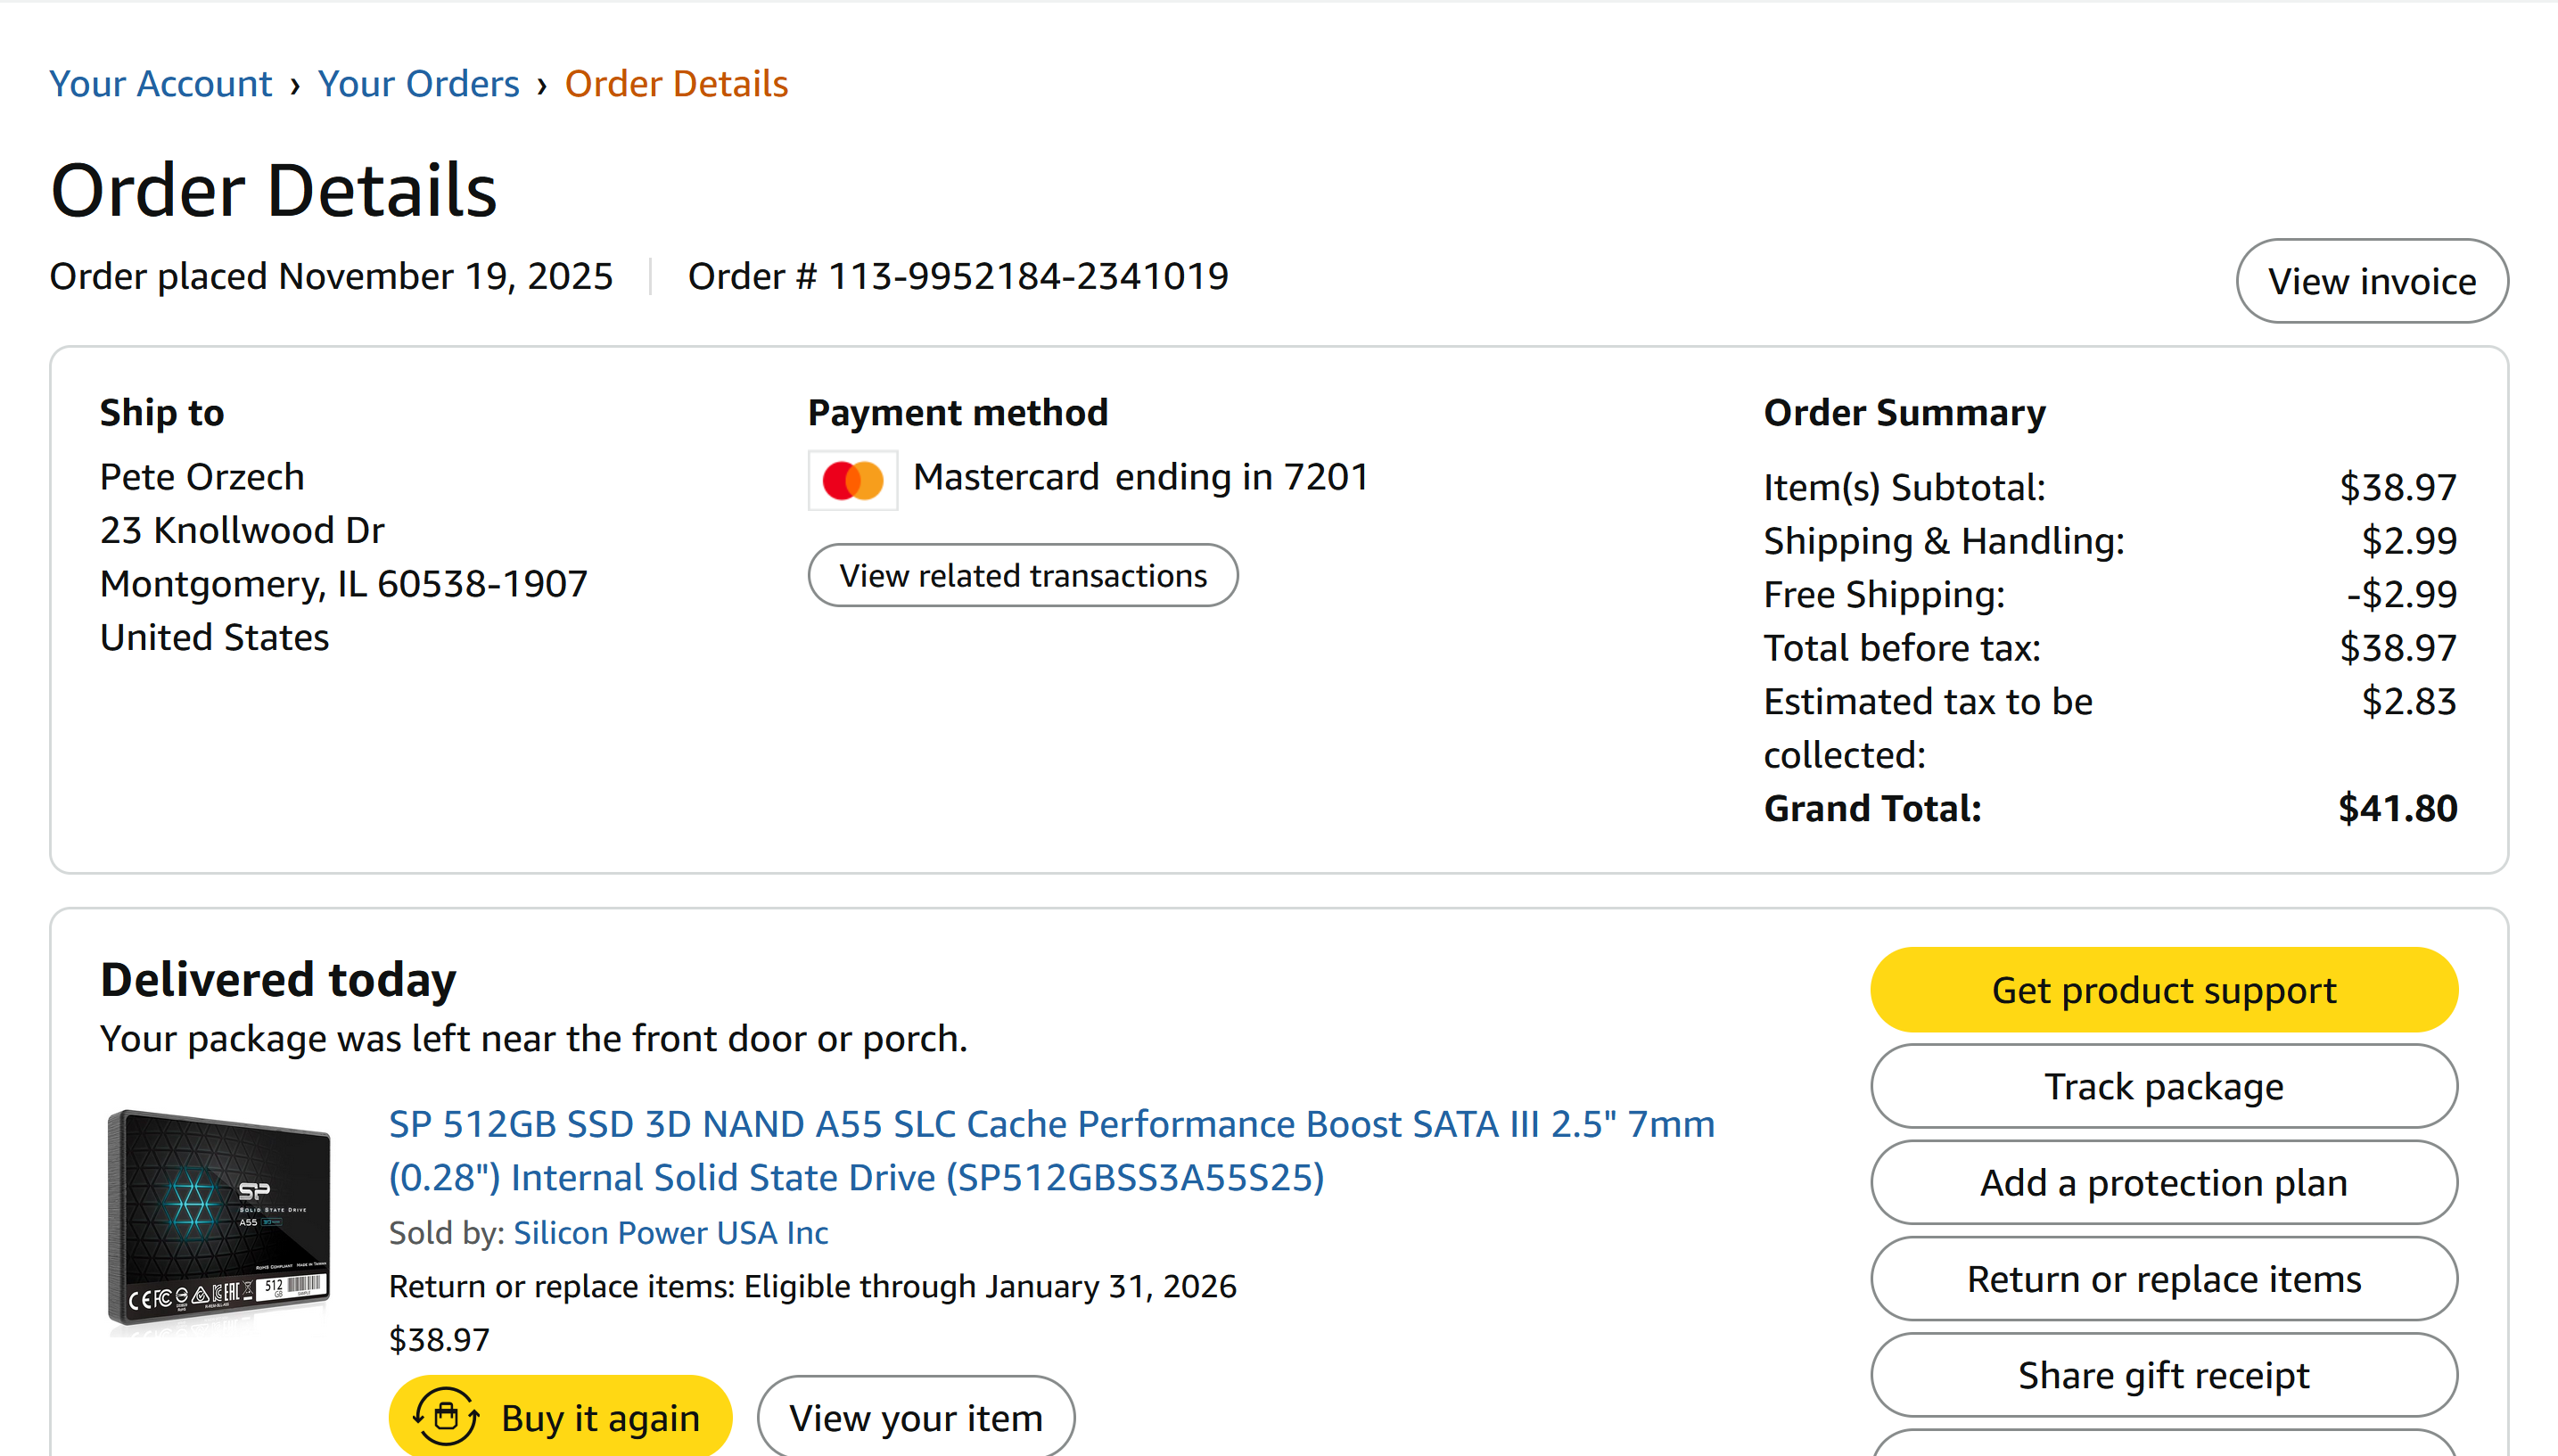Click Track package
The width and height of the screenshot is (2558, 1456).
coord(2163,1086)
